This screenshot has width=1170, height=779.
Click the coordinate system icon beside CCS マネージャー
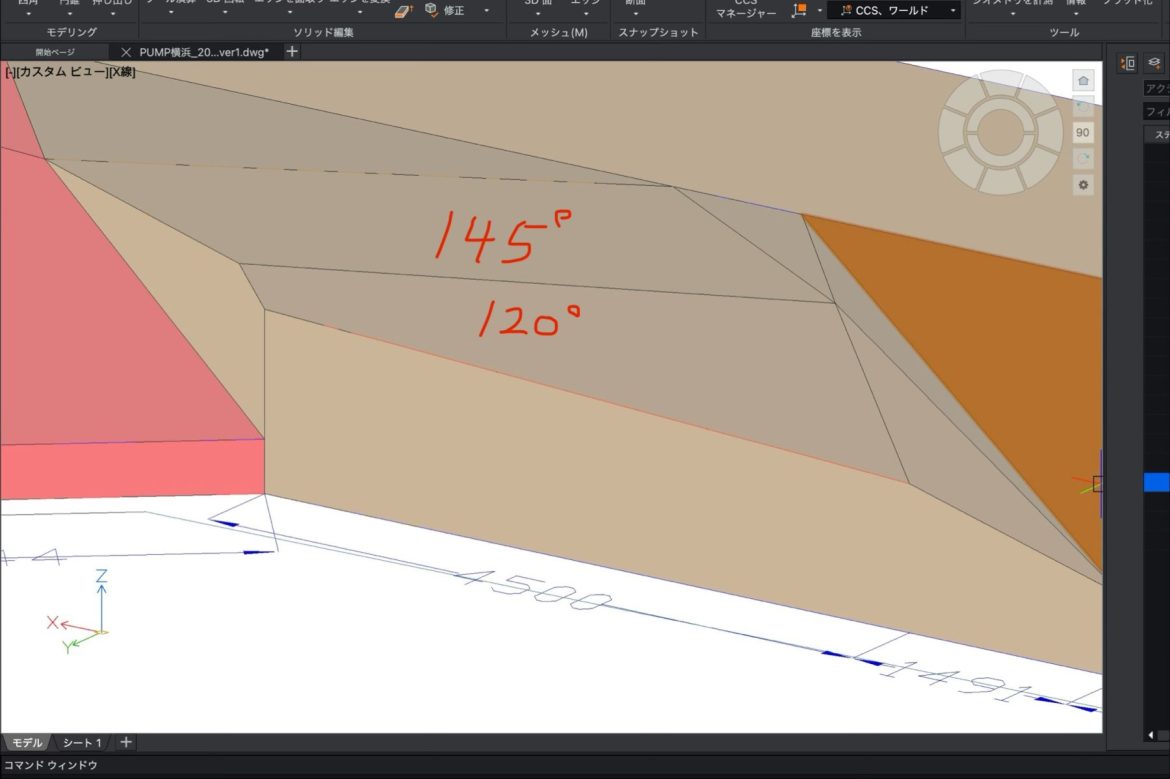point(799,10)
